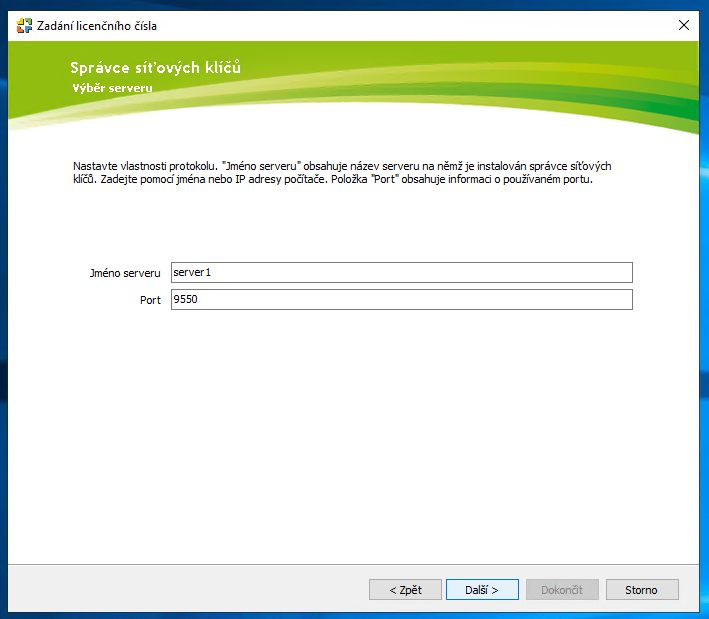The width and height of the screenshot is (709, 619).
Task: Click the application icon in the title bar
Action: (25, 25)
